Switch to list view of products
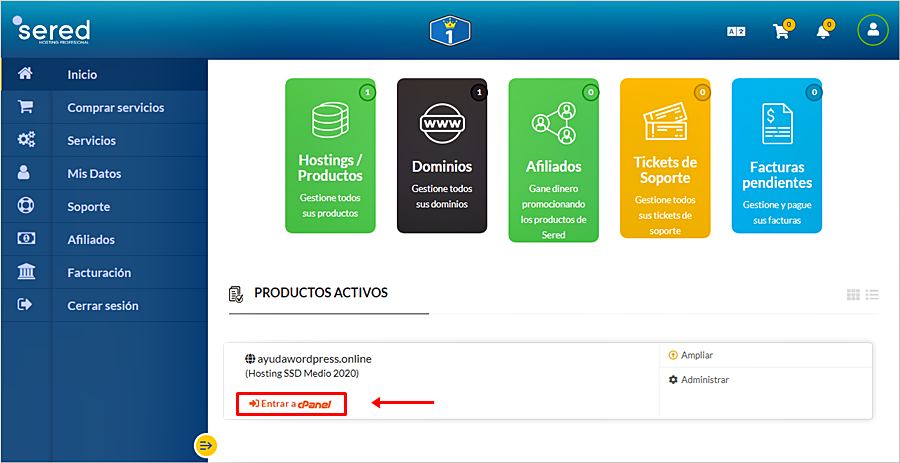This screenshot has height=463, width=900. pyautogui.click(x=872, y=294)
